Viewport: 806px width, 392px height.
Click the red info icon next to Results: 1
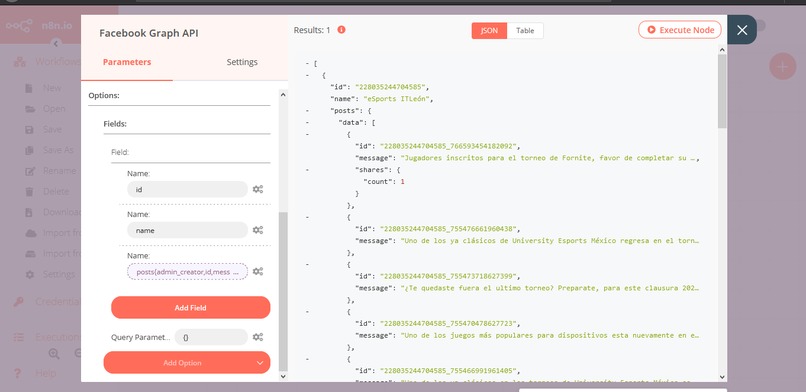tap(341, 30)
